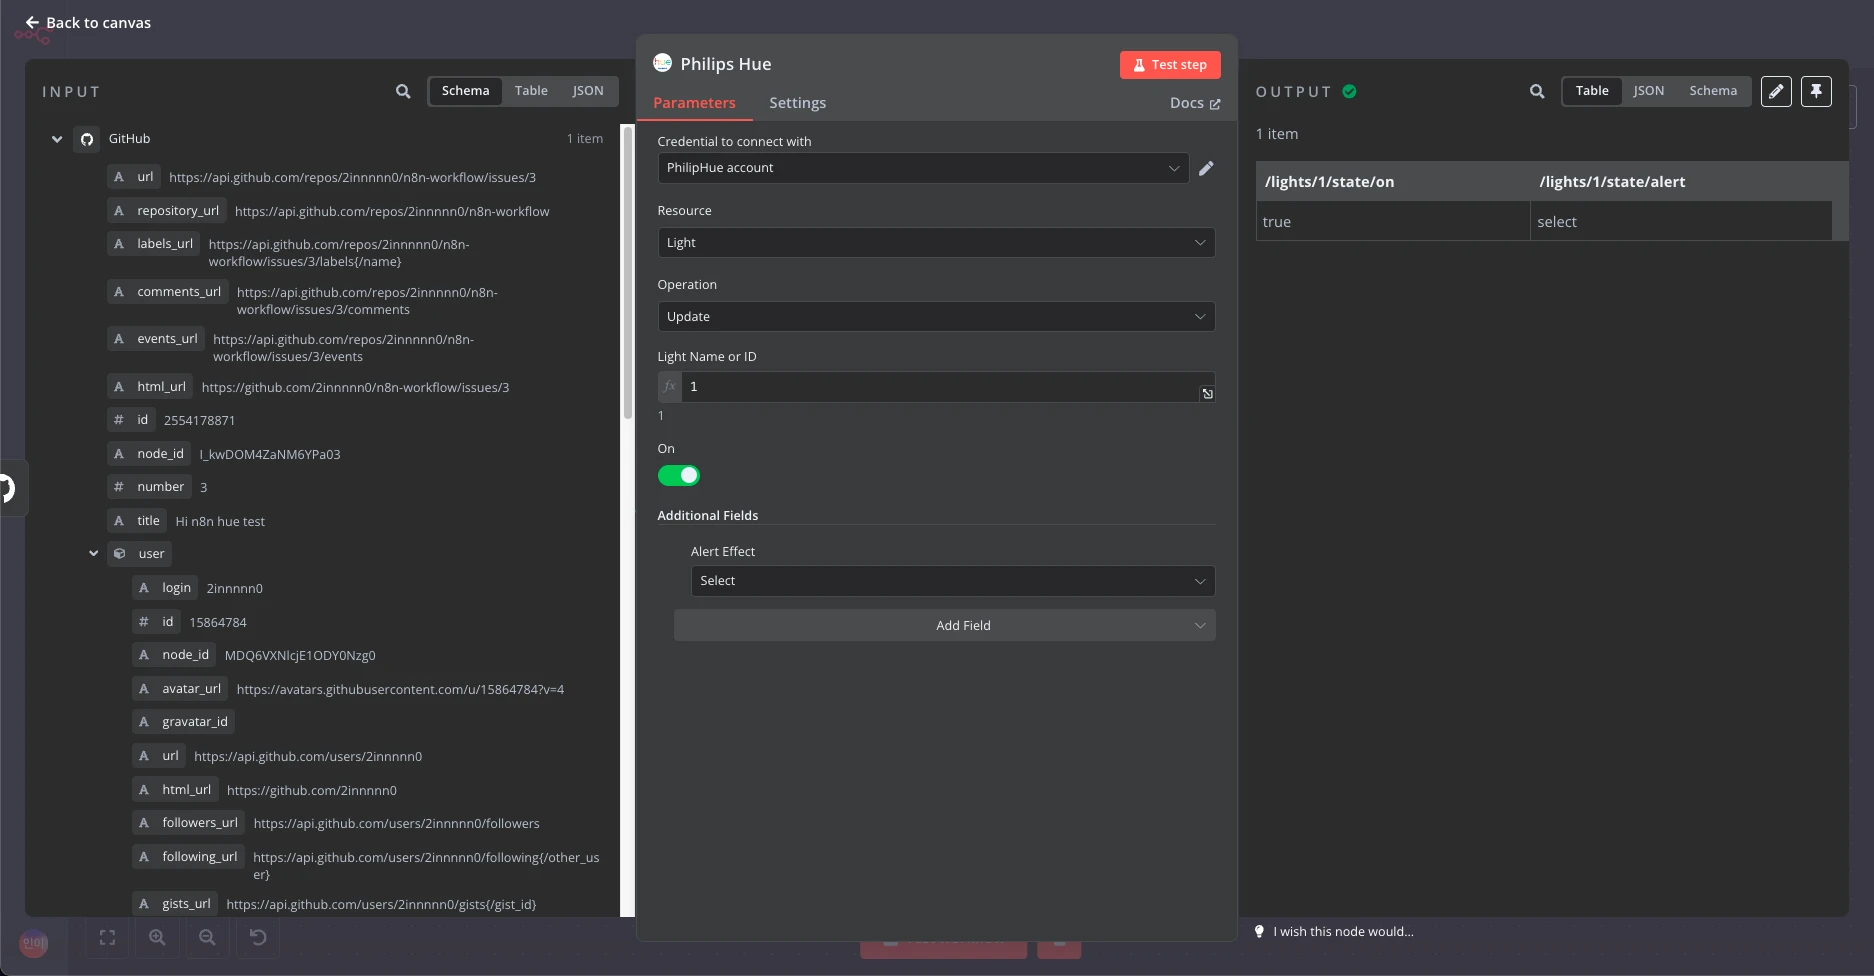Image resolution: width=1874 pixels, height=976 pixels.
Task: Click the following_url schema field
Action: click(189, 857)
